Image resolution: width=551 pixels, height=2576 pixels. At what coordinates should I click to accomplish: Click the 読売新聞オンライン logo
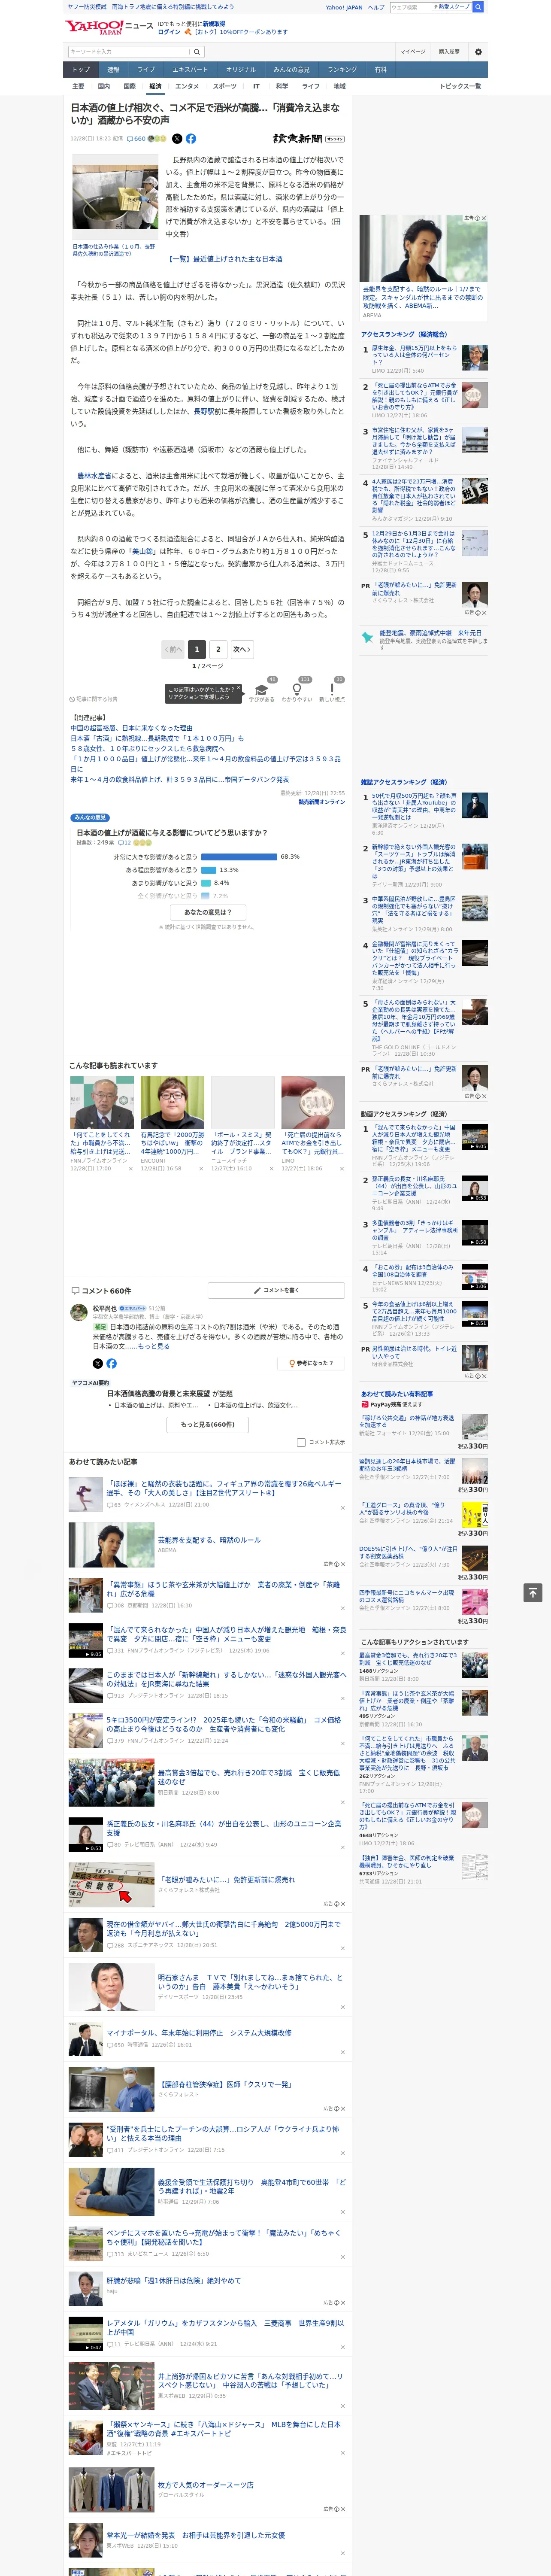(x=308, y=139)
